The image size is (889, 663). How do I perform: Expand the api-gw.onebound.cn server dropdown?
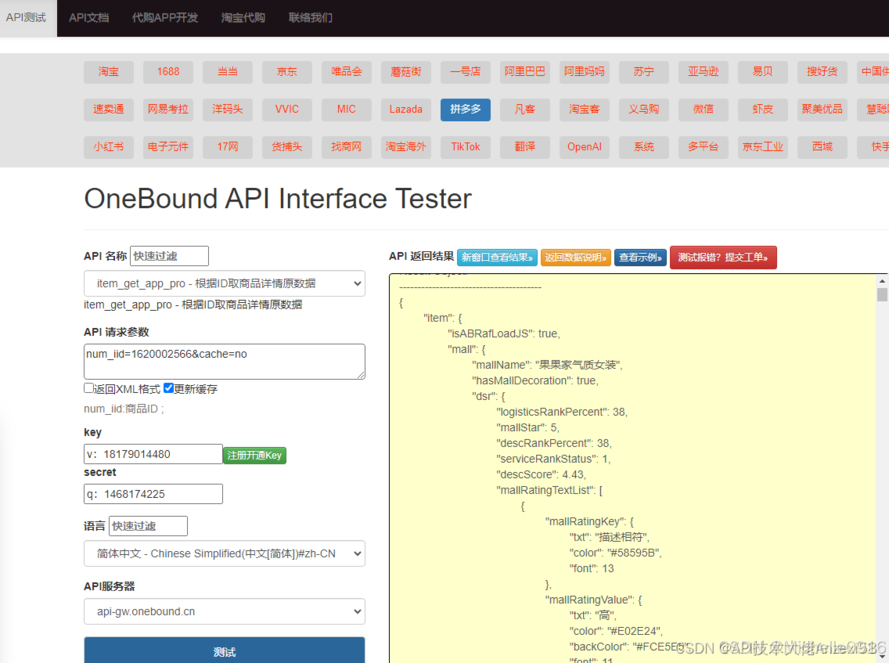click(x=224, y=611)
